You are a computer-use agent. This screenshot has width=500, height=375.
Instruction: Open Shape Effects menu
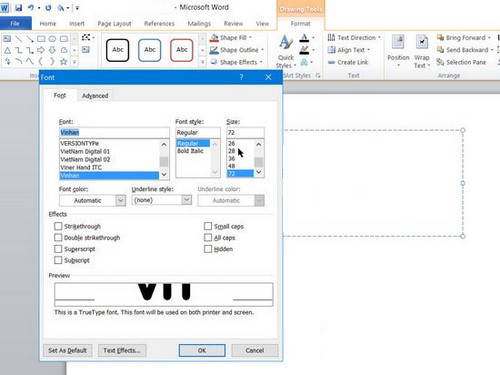(236, 62)
